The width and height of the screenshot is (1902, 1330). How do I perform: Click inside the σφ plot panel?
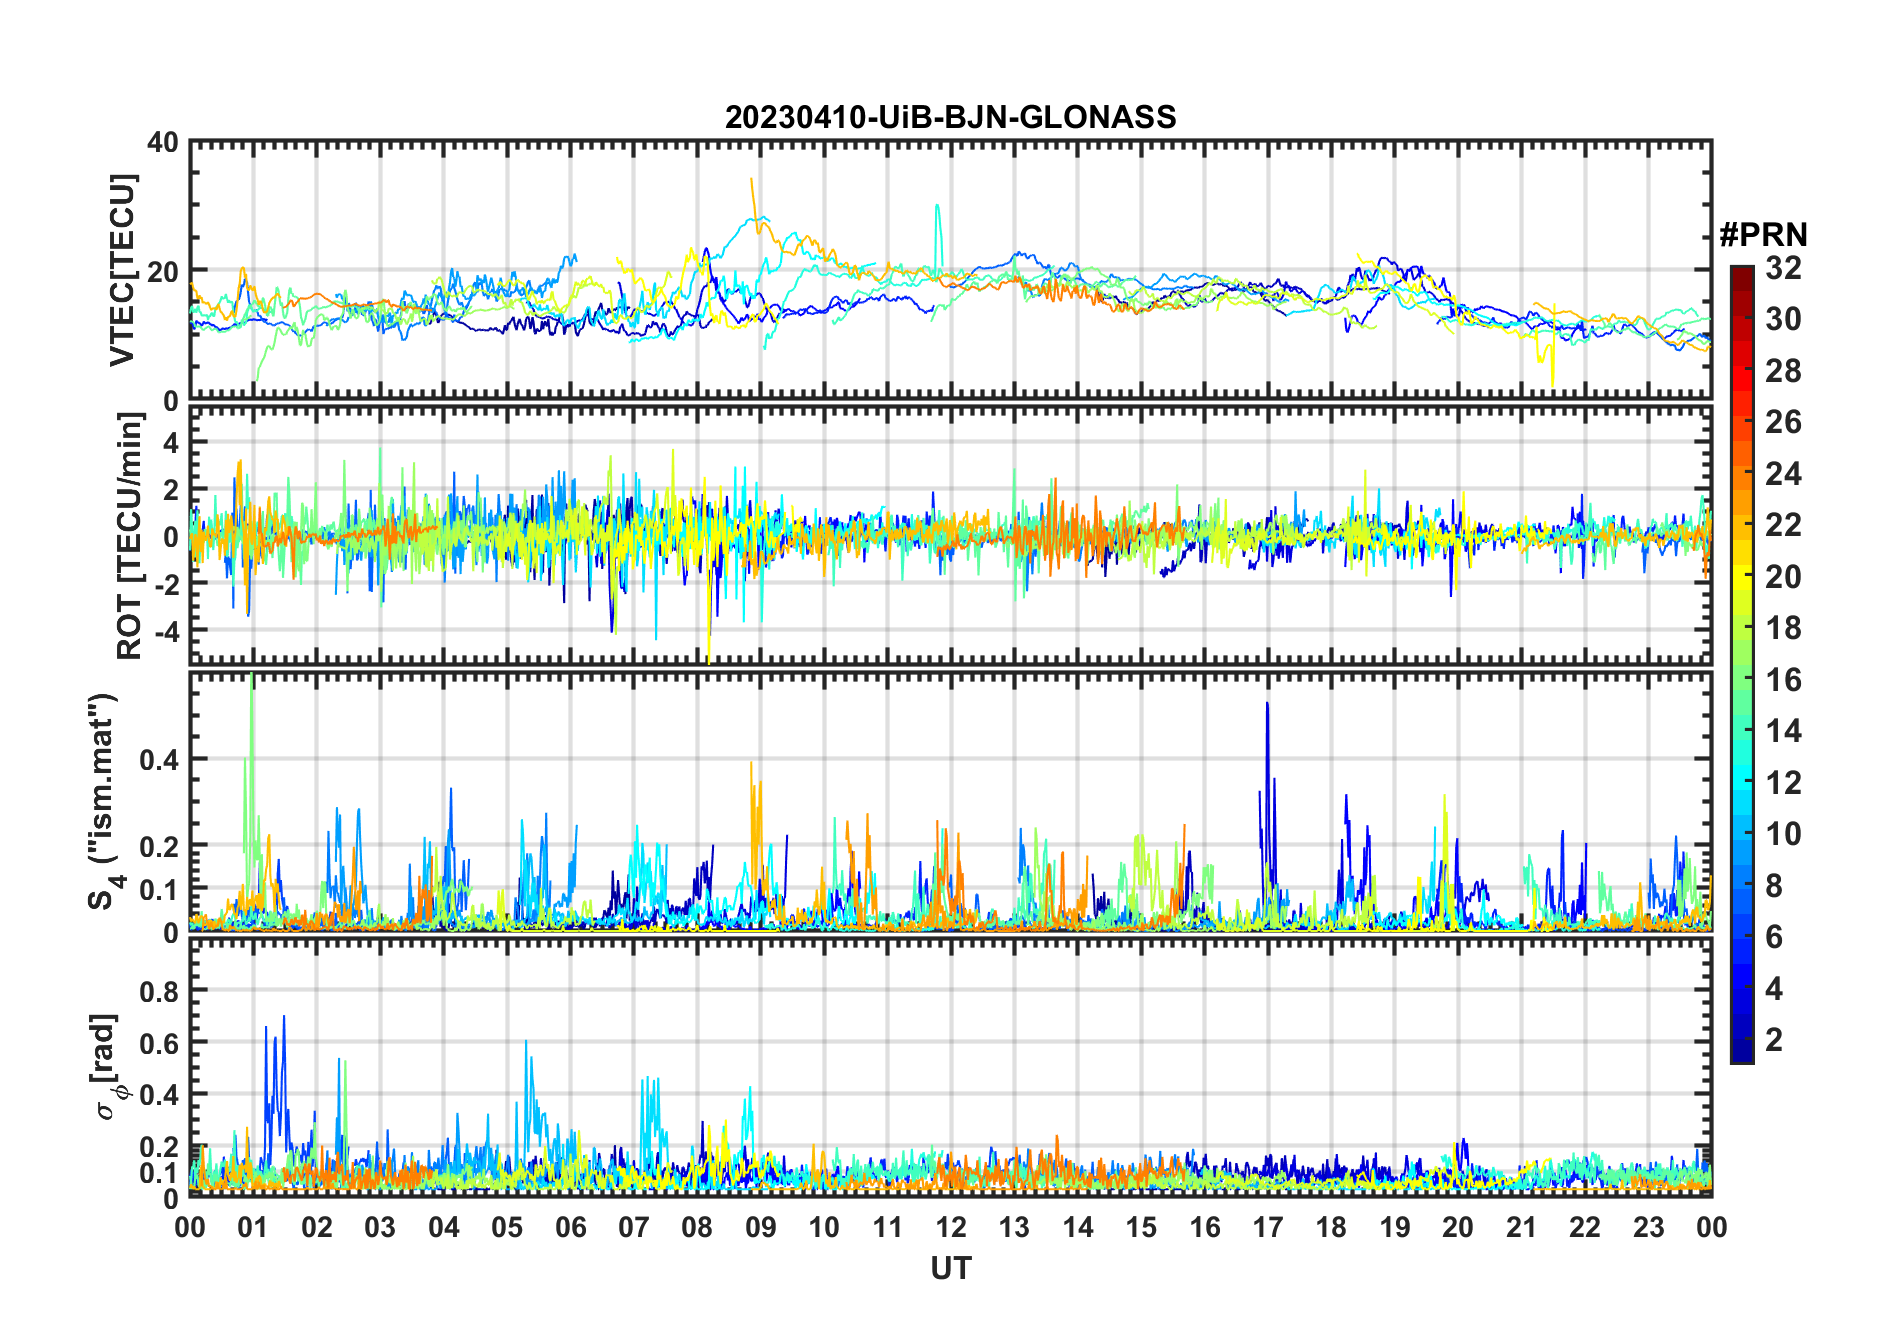tap(950, 1066)
